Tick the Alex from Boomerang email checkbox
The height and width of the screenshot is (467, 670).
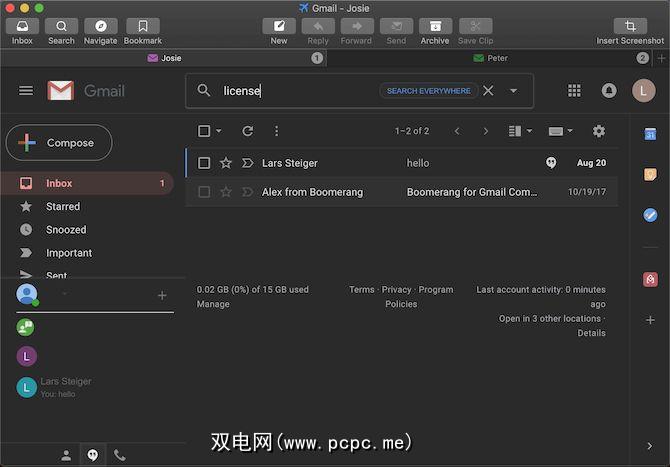204,192
